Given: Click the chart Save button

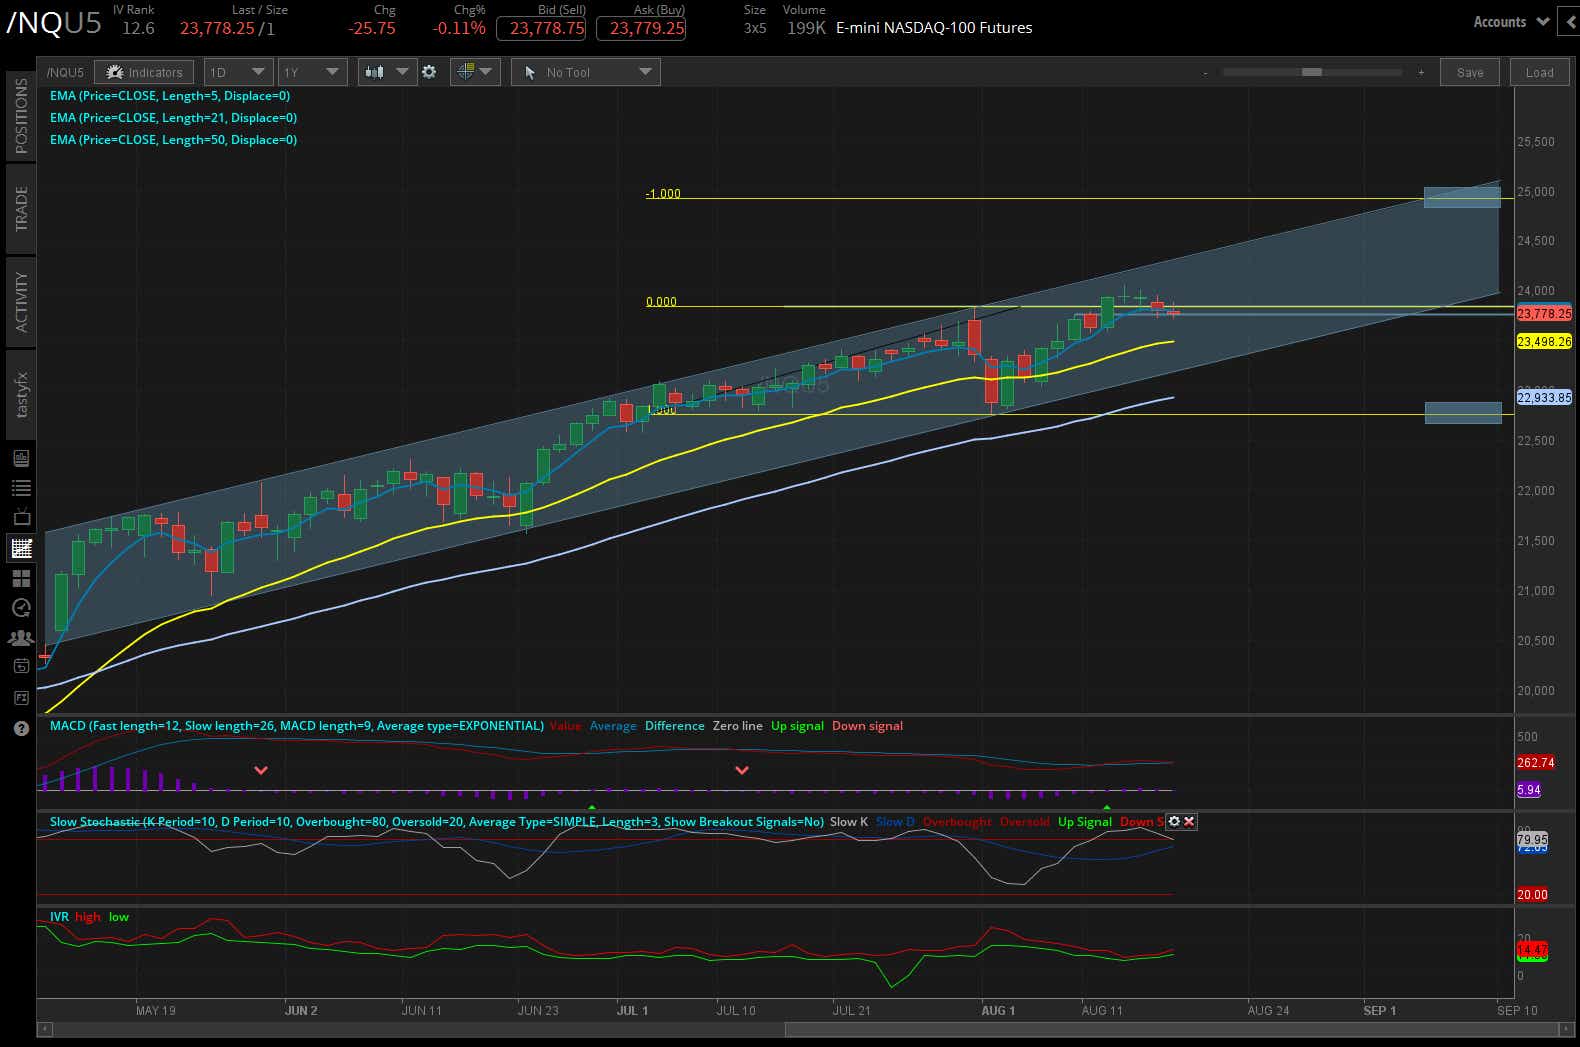Looking at the screenshot, I should point(1470,72).
